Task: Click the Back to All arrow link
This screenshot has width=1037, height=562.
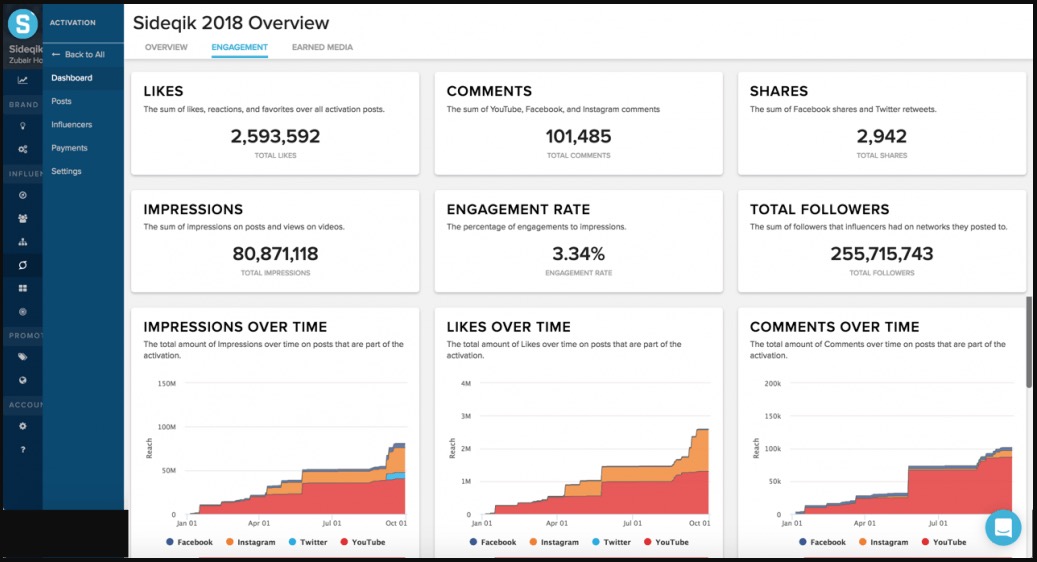Action: 78,54
